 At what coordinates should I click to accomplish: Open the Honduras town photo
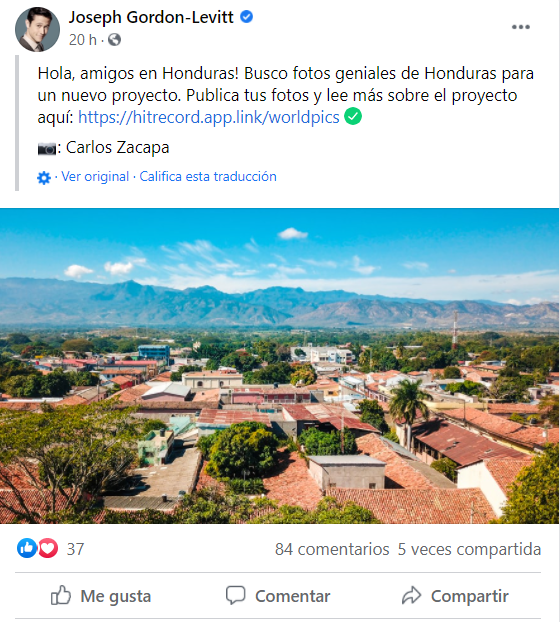point(280,366)
